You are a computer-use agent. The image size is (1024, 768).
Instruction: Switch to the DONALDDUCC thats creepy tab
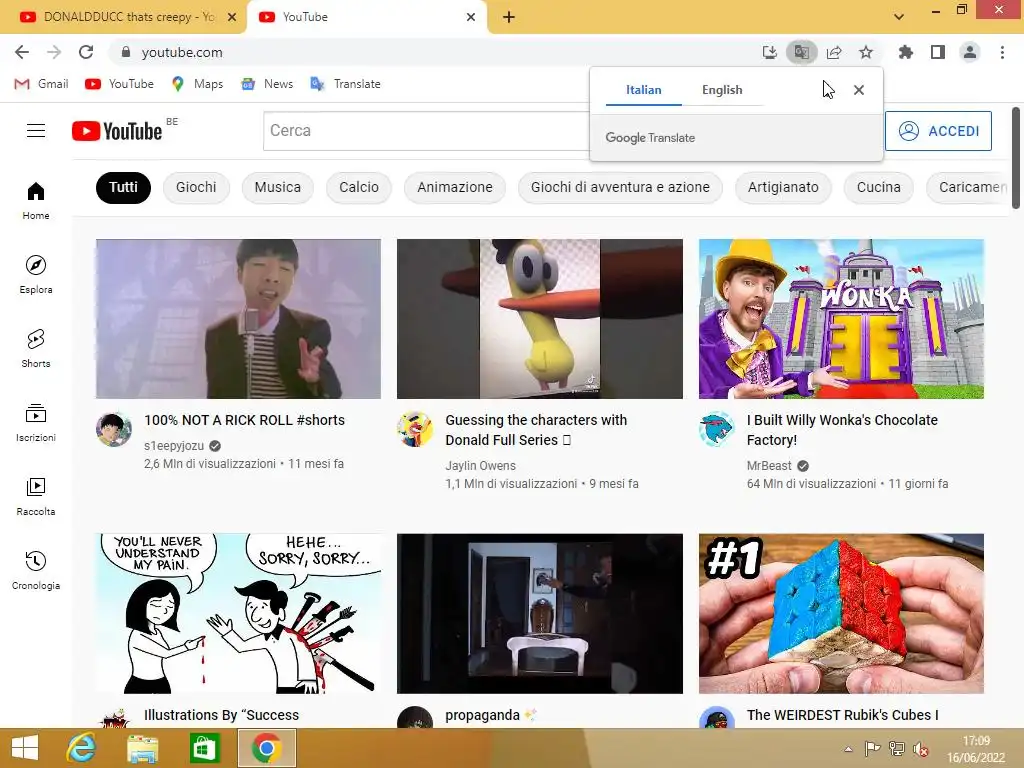(122, 17)
